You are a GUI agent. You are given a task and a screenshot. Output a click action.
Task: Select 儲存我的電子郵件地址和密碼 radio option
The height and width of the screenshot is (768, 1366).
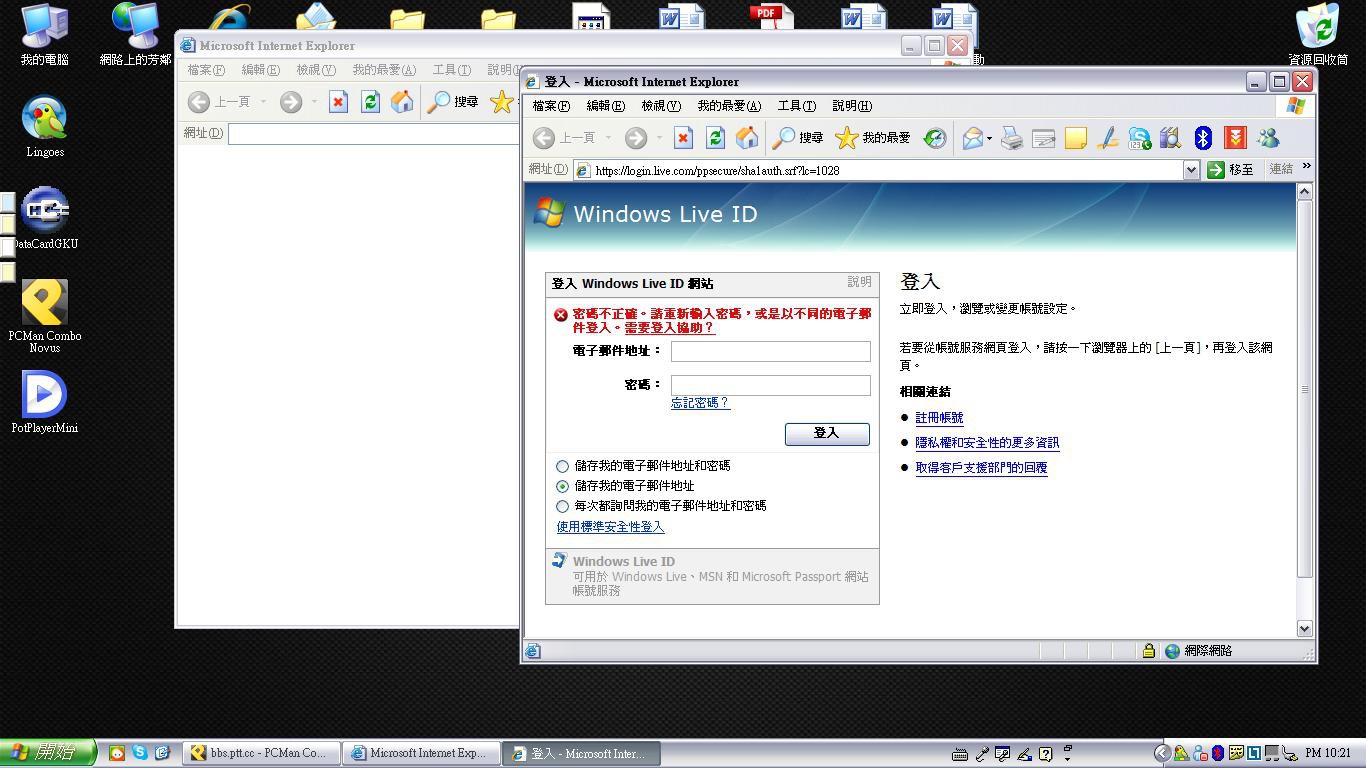pos(562,466)
